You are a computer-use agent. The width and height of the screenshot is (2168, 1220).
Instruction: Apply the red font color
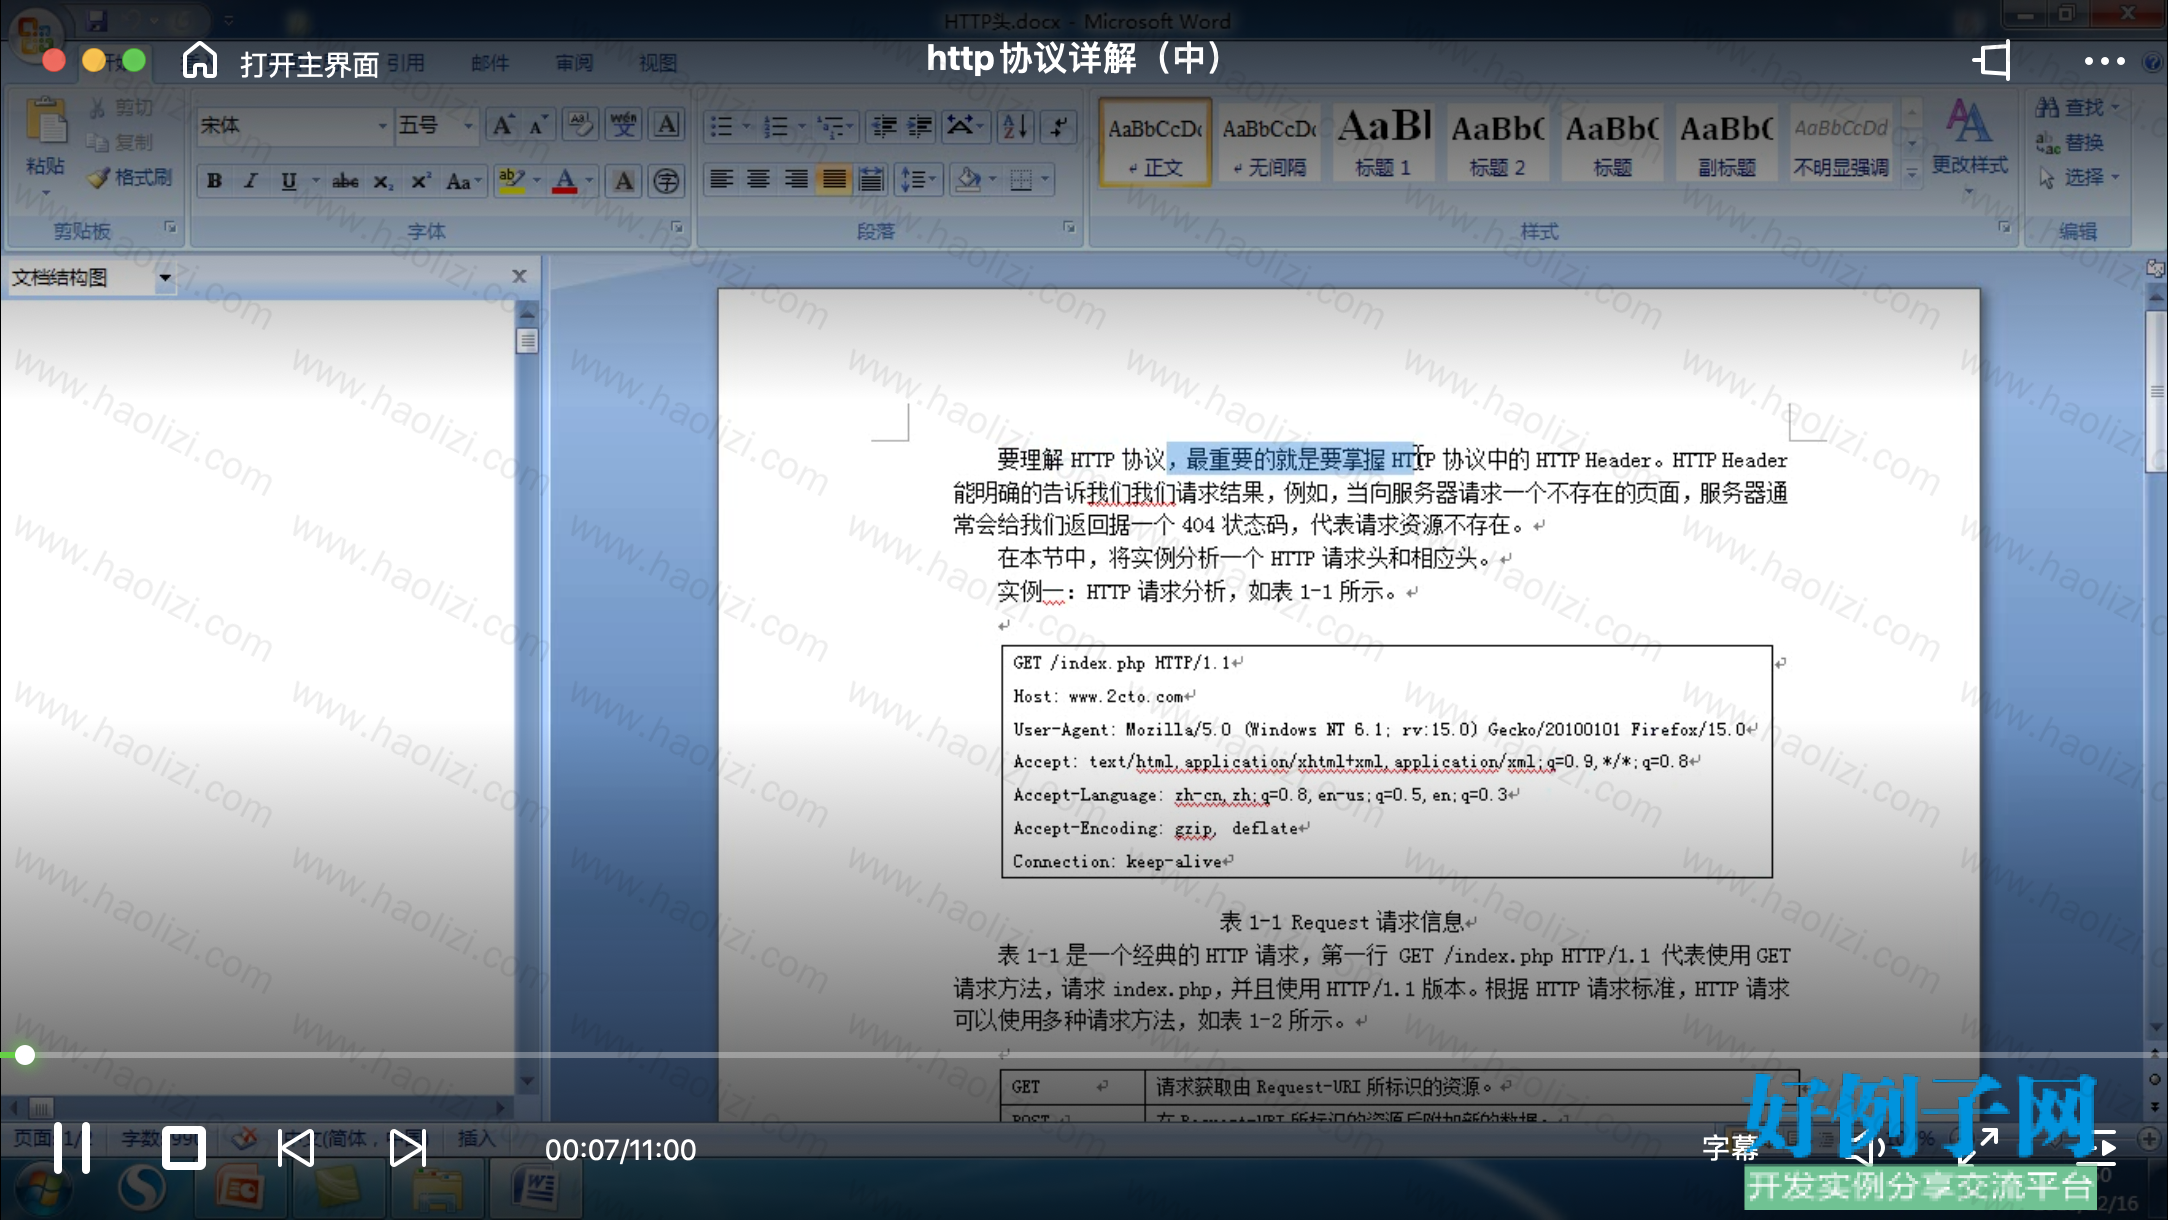pyautogui.click(x=565, y=181)
